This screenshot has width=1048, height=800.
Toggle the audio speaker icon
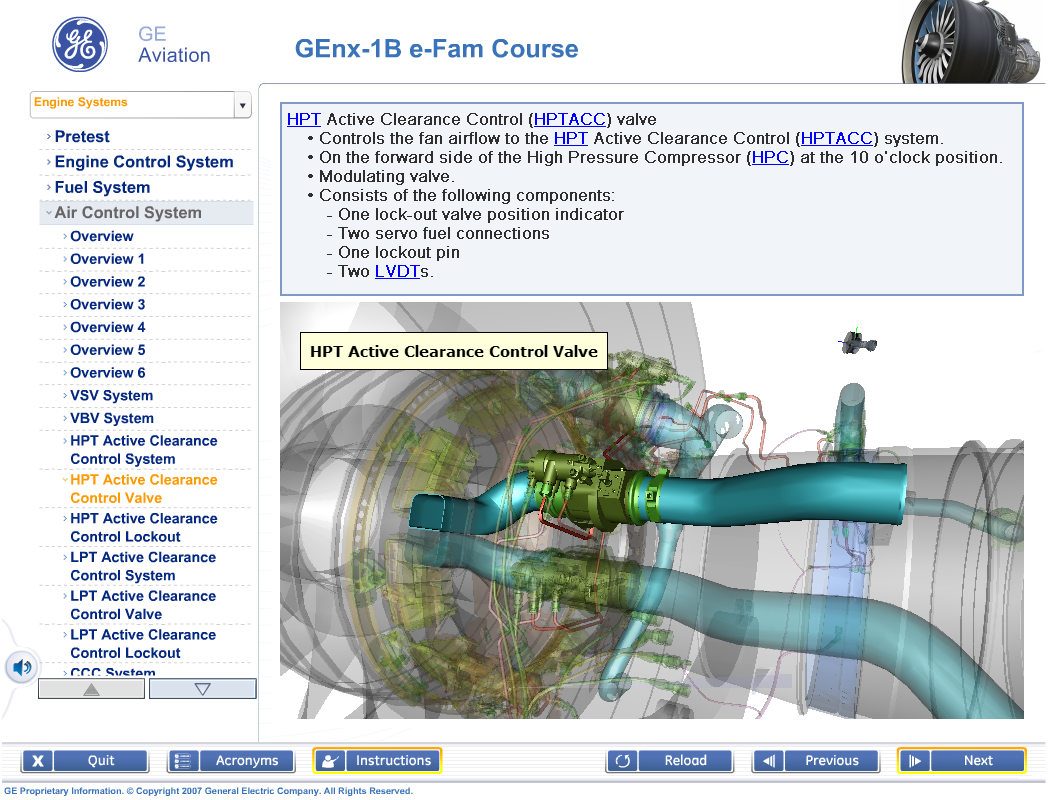point(22,667)
